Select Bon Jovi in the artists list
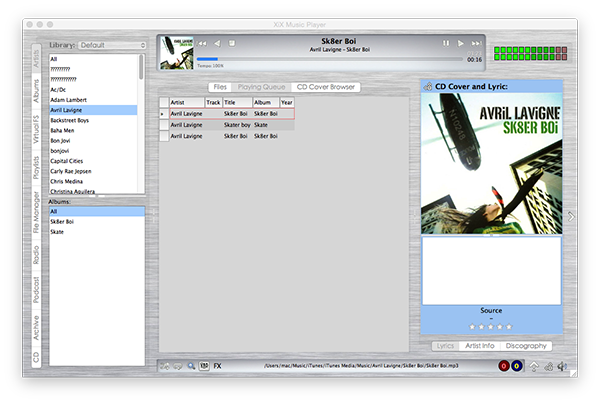This screenshot has width=600, height=404. click(93, 141)
